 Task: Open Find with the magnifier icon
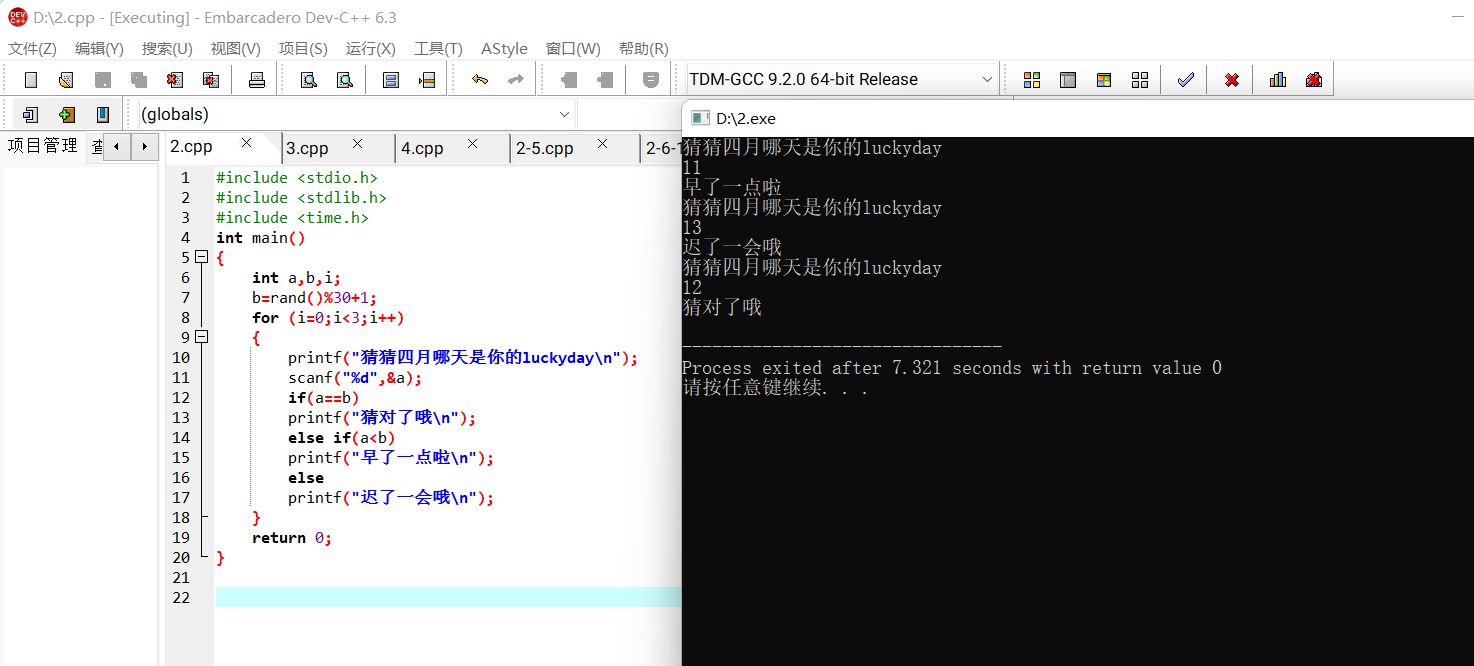pos(308,80)
